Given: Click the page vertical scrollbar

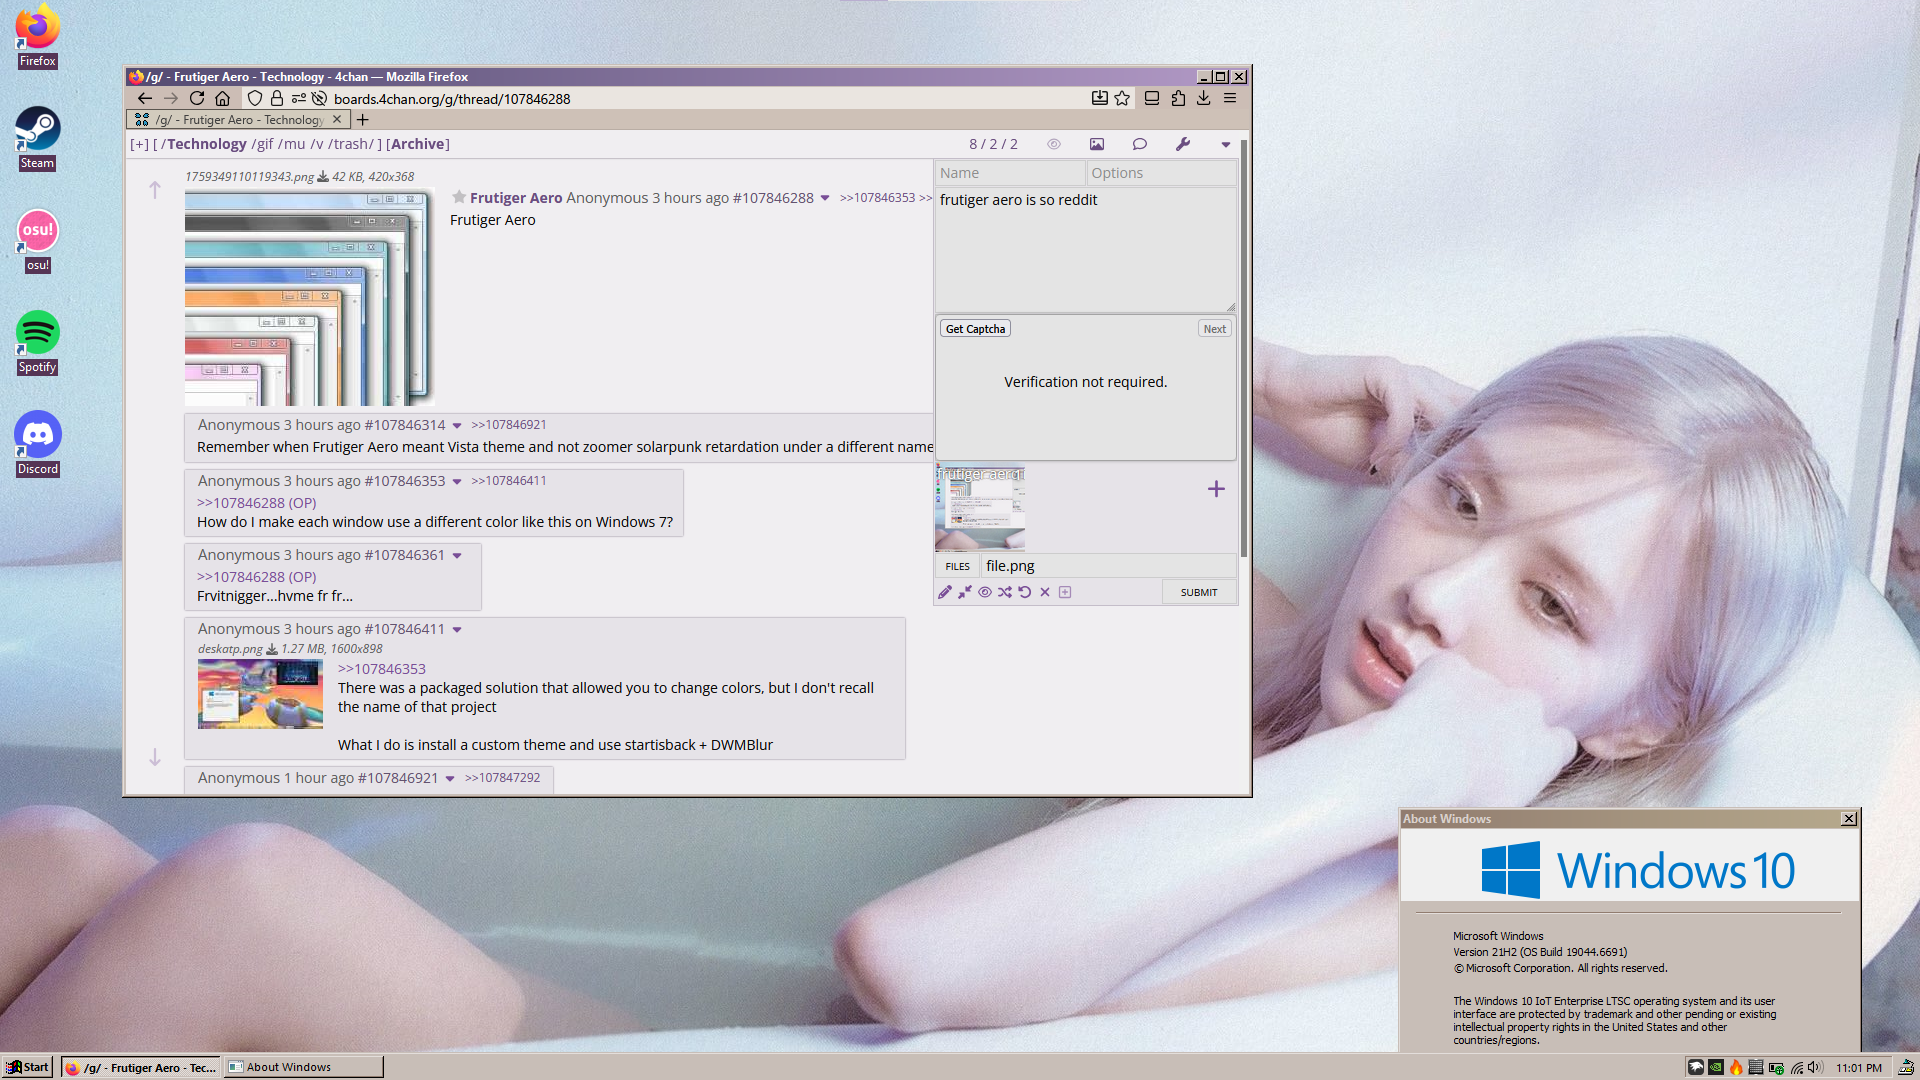Looking at the screenshot, I should [x=1244, y=350].
